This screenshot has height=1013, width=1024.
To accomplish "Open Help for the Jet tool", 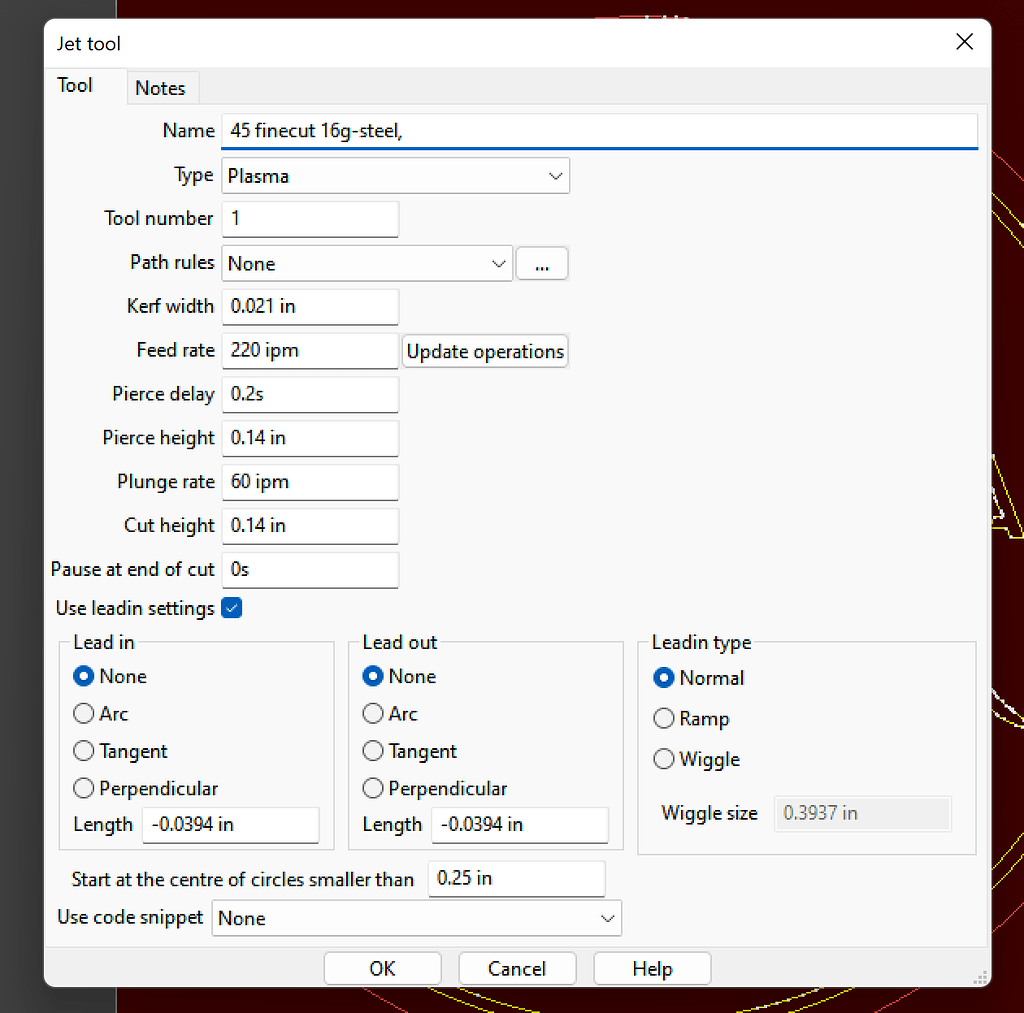I will [x=652, y=969].
